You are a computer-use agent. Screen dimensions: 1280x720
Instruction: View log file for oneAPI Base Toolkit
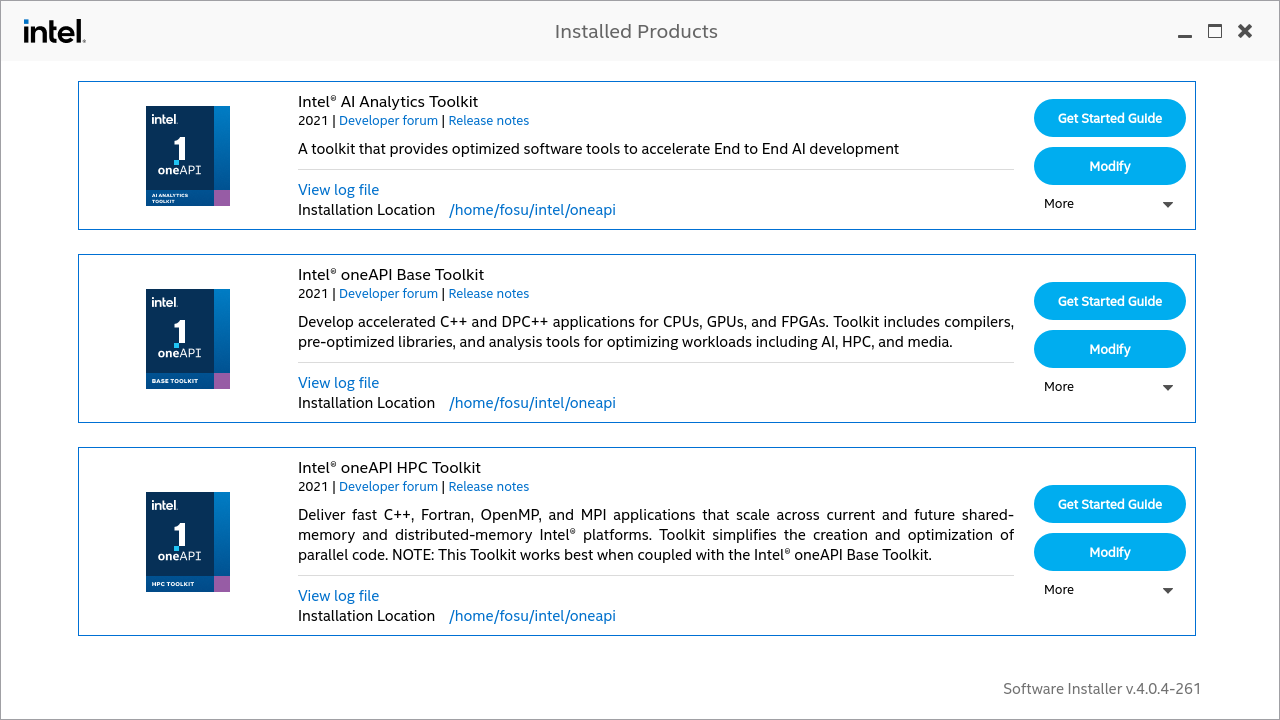[338, 383]
